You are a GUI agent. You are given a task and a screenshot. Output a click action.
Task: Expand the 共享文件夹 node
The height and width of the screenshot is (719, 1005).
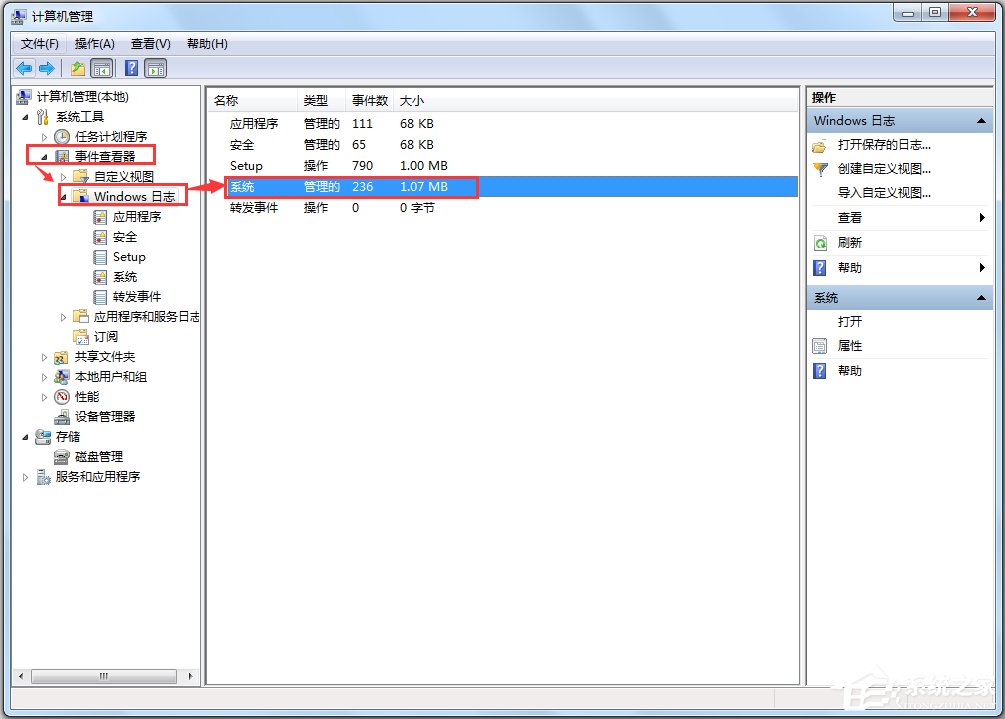(44, 357)
